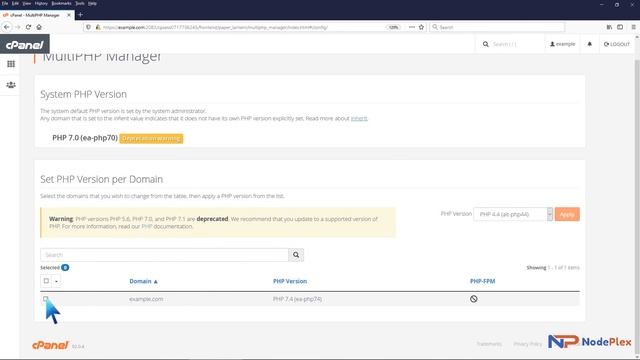Reload the page with the refresh icon
This screenshot has width=640, height=360.
(28, 27)
